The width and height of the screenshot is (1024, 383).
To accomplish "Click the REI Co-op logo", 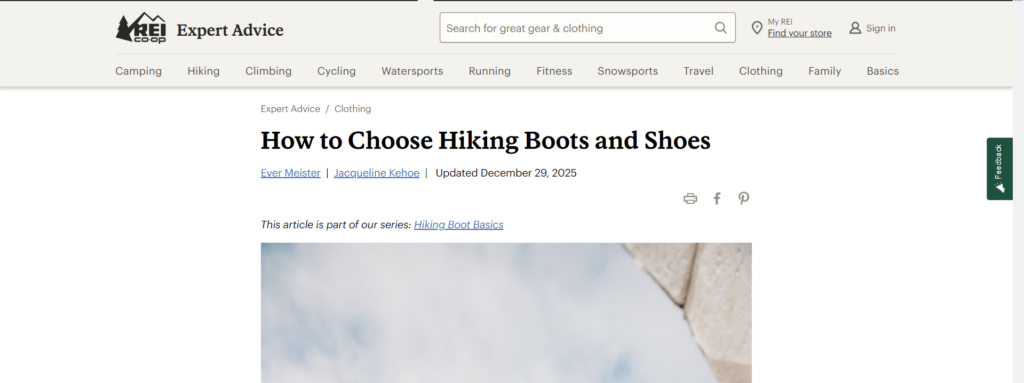I will (x=140, y=28).
